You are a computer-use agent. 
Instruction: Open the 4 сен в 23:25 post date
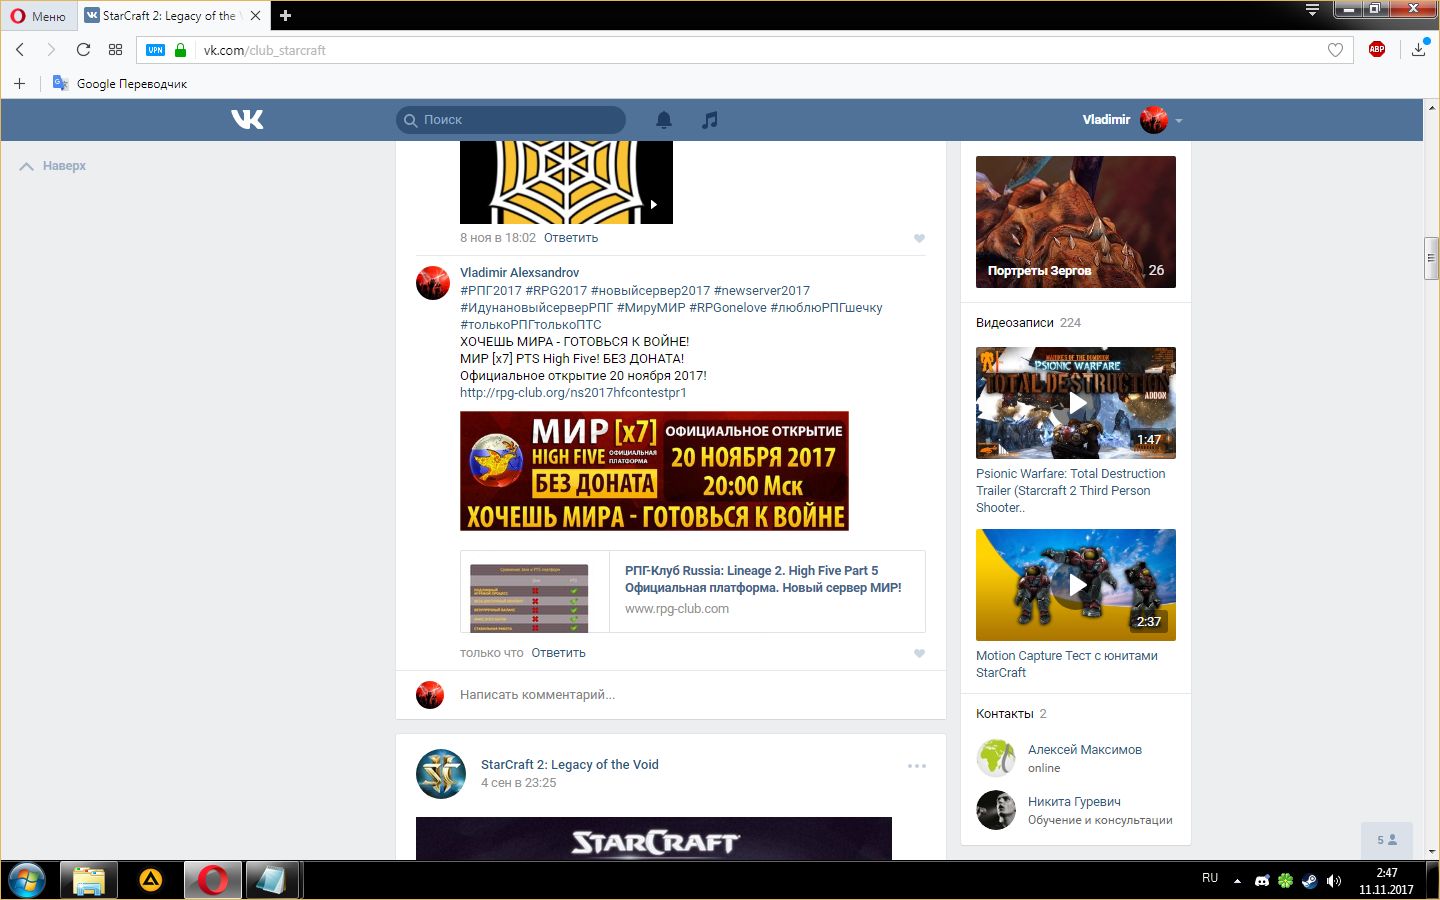click(518, 783)
